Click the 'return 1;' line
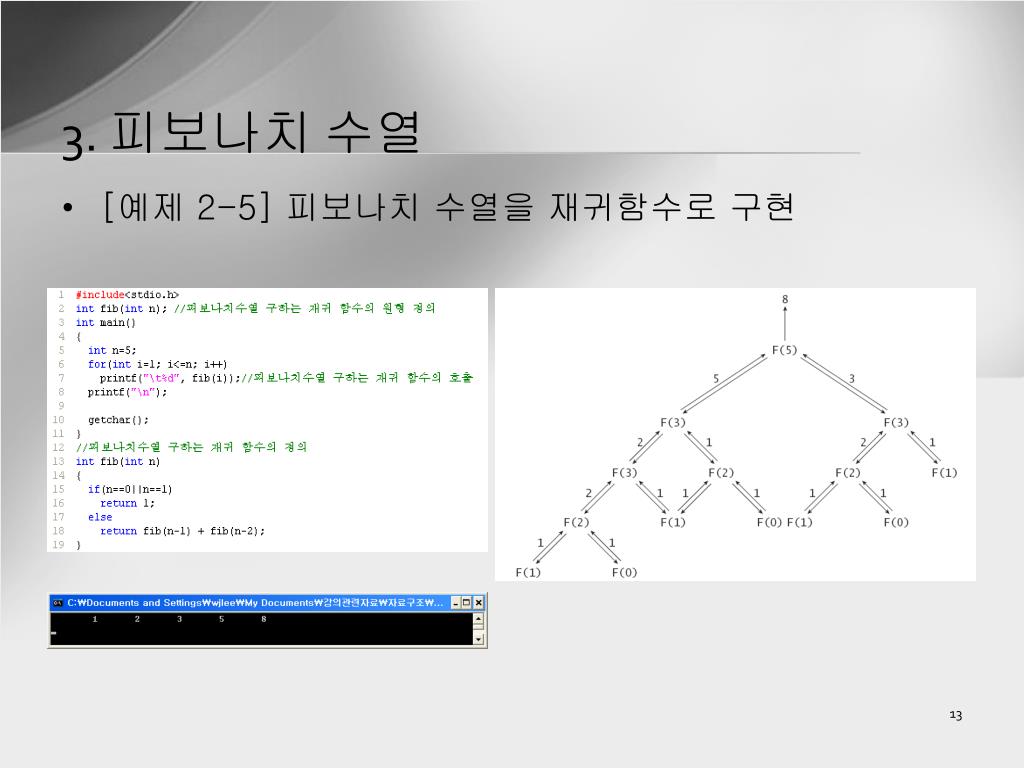Viewport: 1024px width, 768px height. 127,503
